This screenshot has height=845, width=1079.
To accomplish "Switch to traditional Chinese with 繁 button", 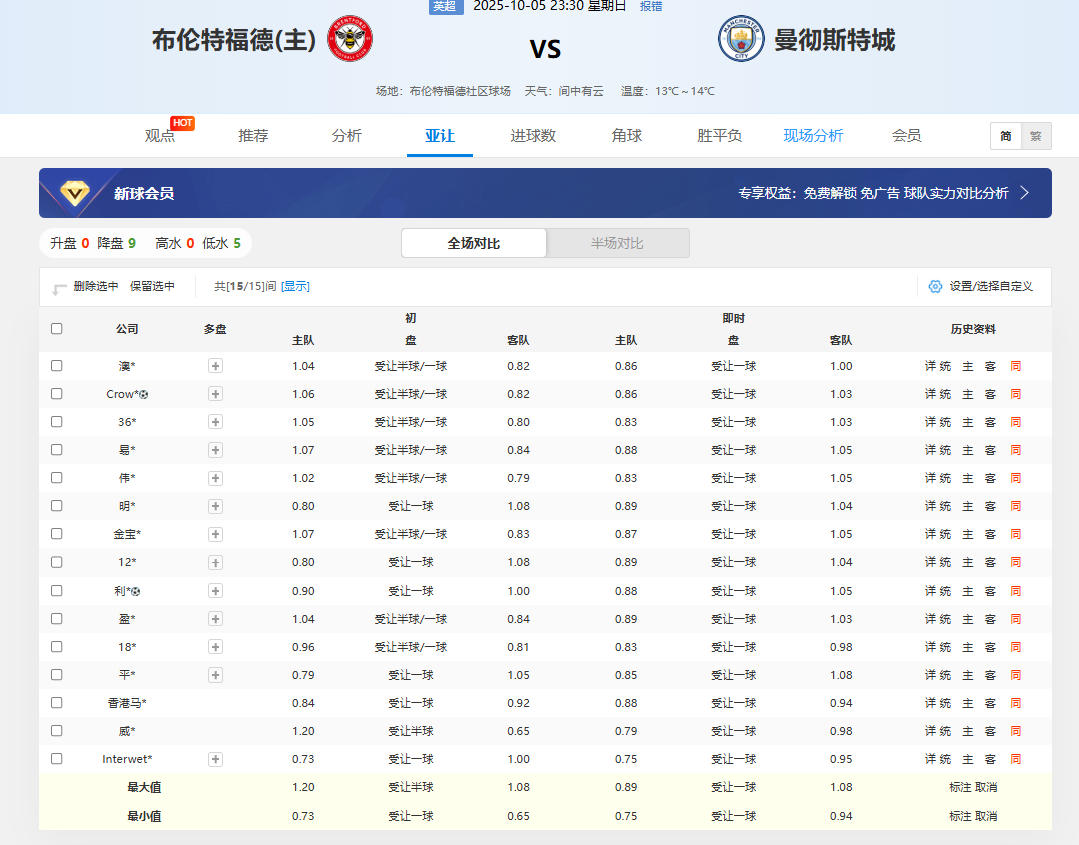I will (x=1035, y=136).
